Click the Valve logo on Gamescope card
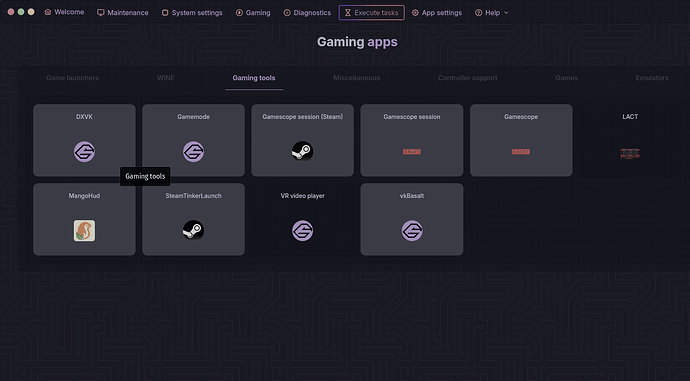Image resolution: width=690 pixels, height=381 pixels. (521, 152)
